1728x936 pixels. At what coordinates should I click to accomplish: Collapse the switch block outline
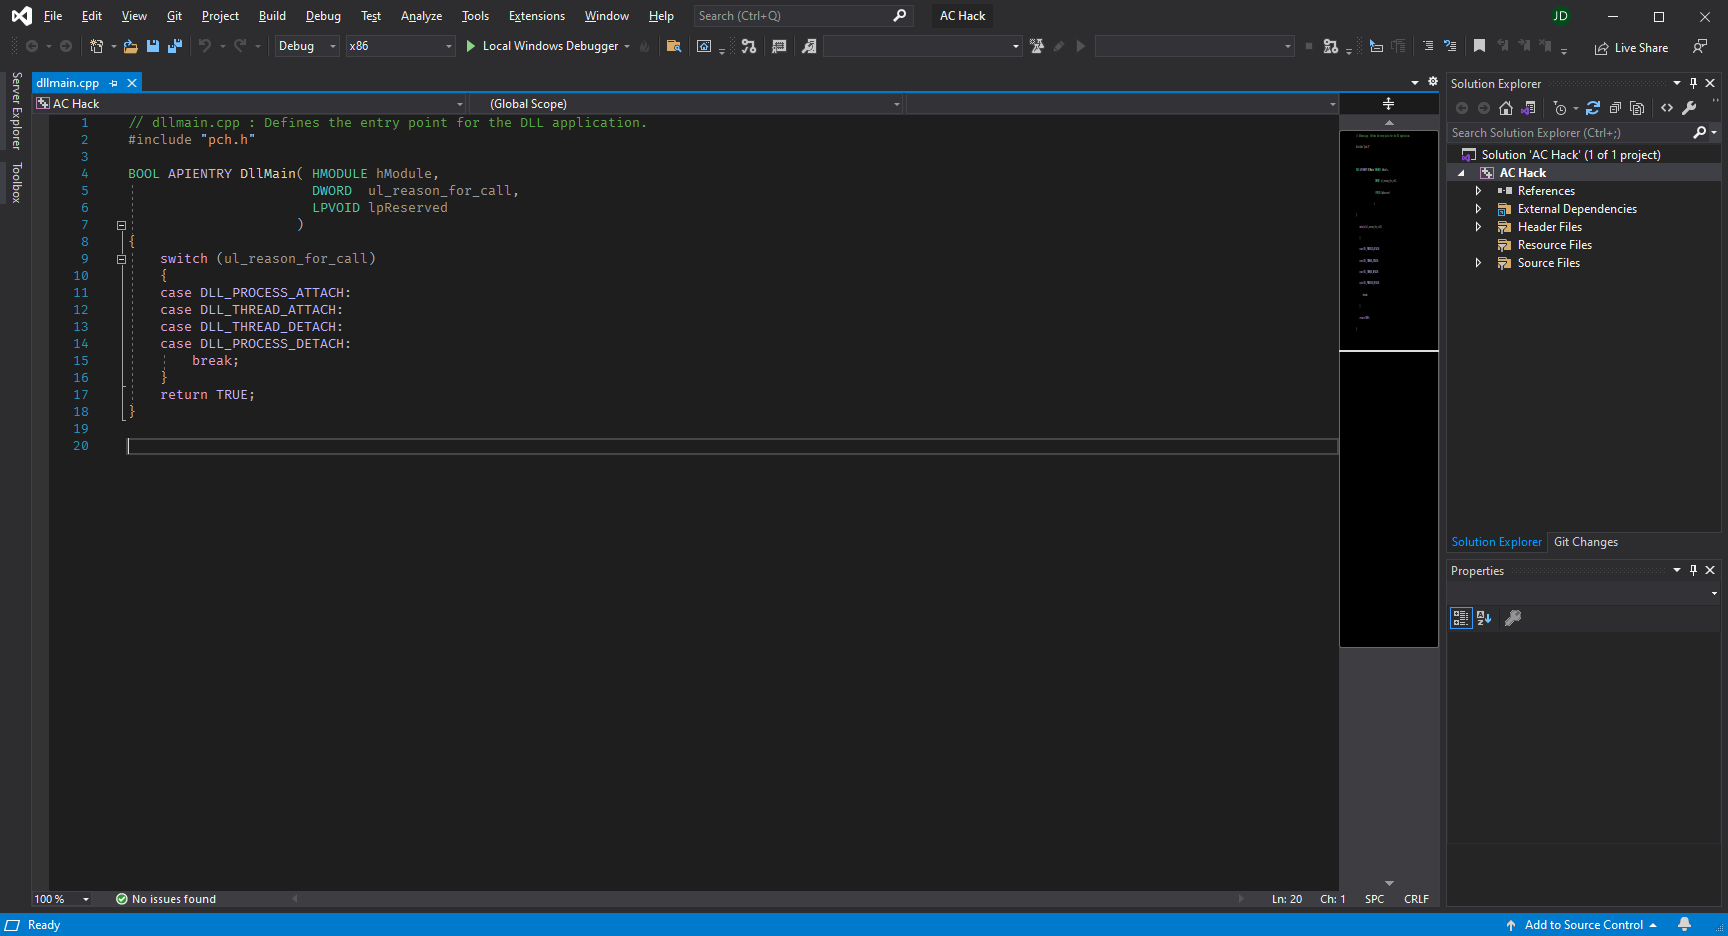(121, 259)
